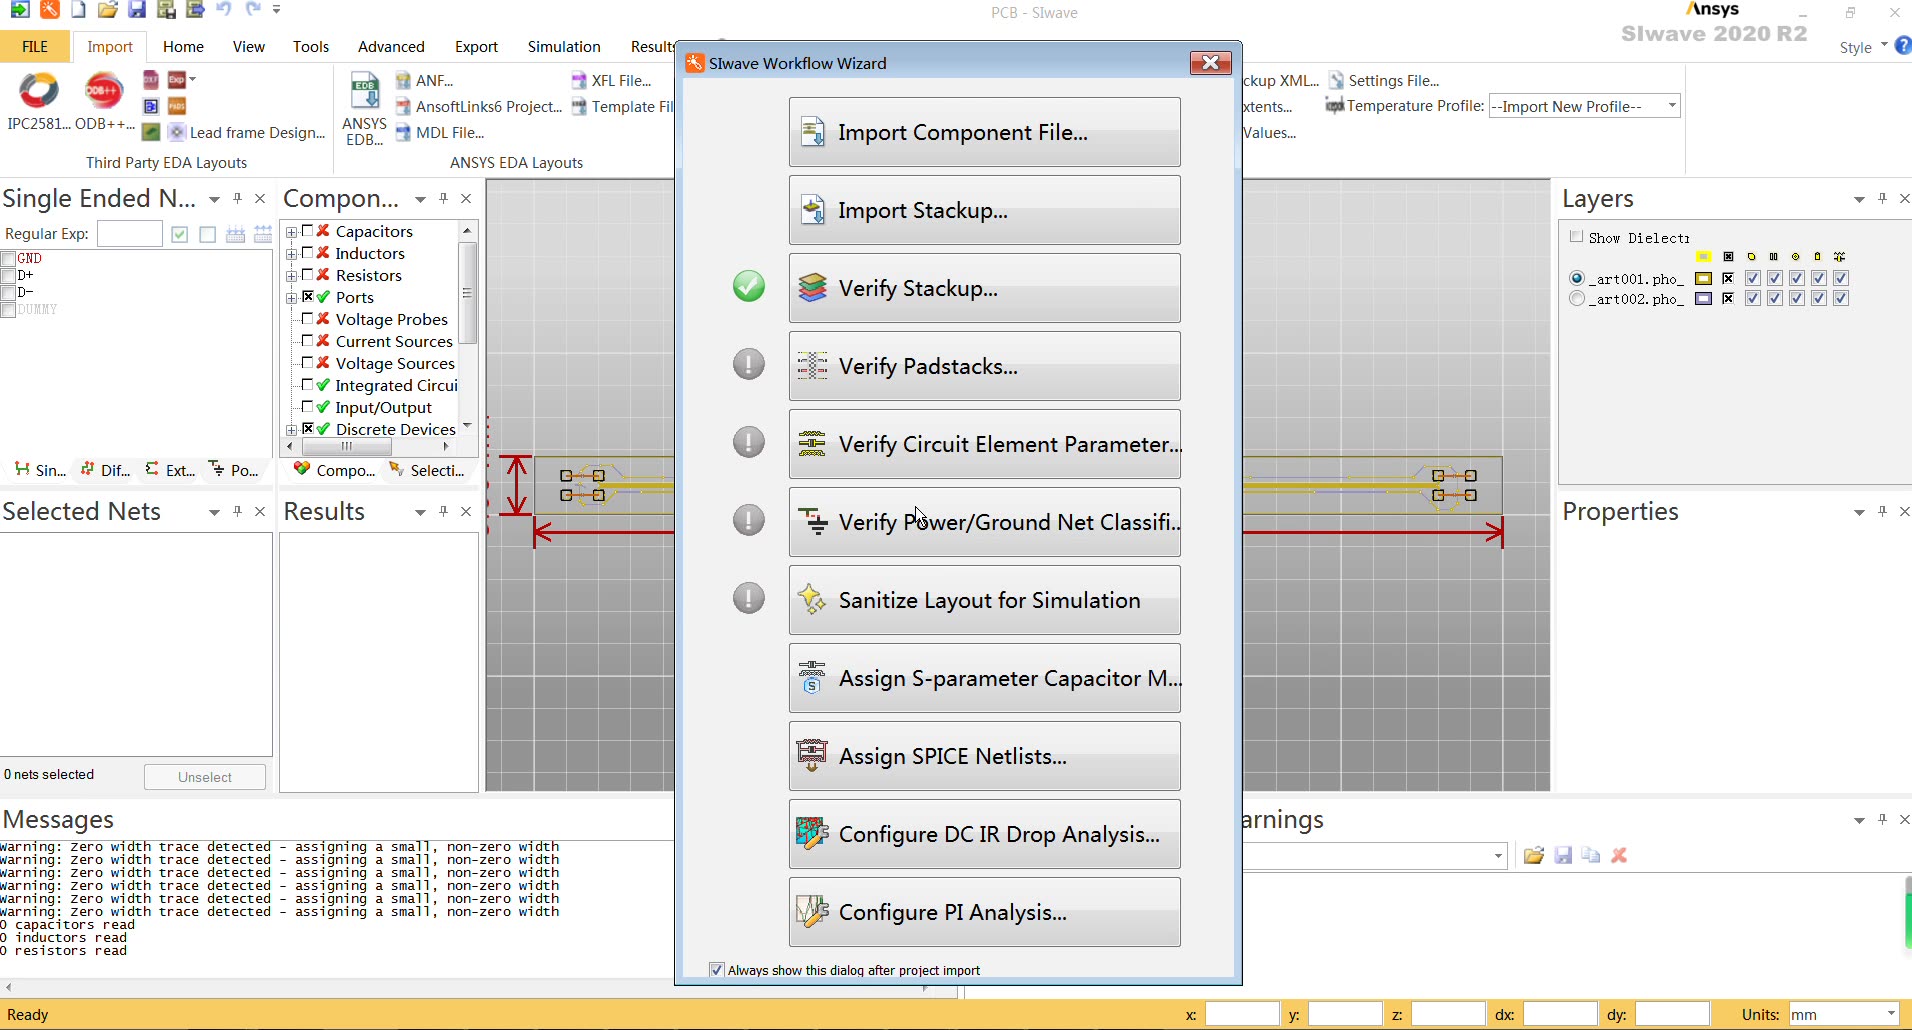Click _art001.pho_ layer color swatch

pyautogui.click(x=1703, y=278)
